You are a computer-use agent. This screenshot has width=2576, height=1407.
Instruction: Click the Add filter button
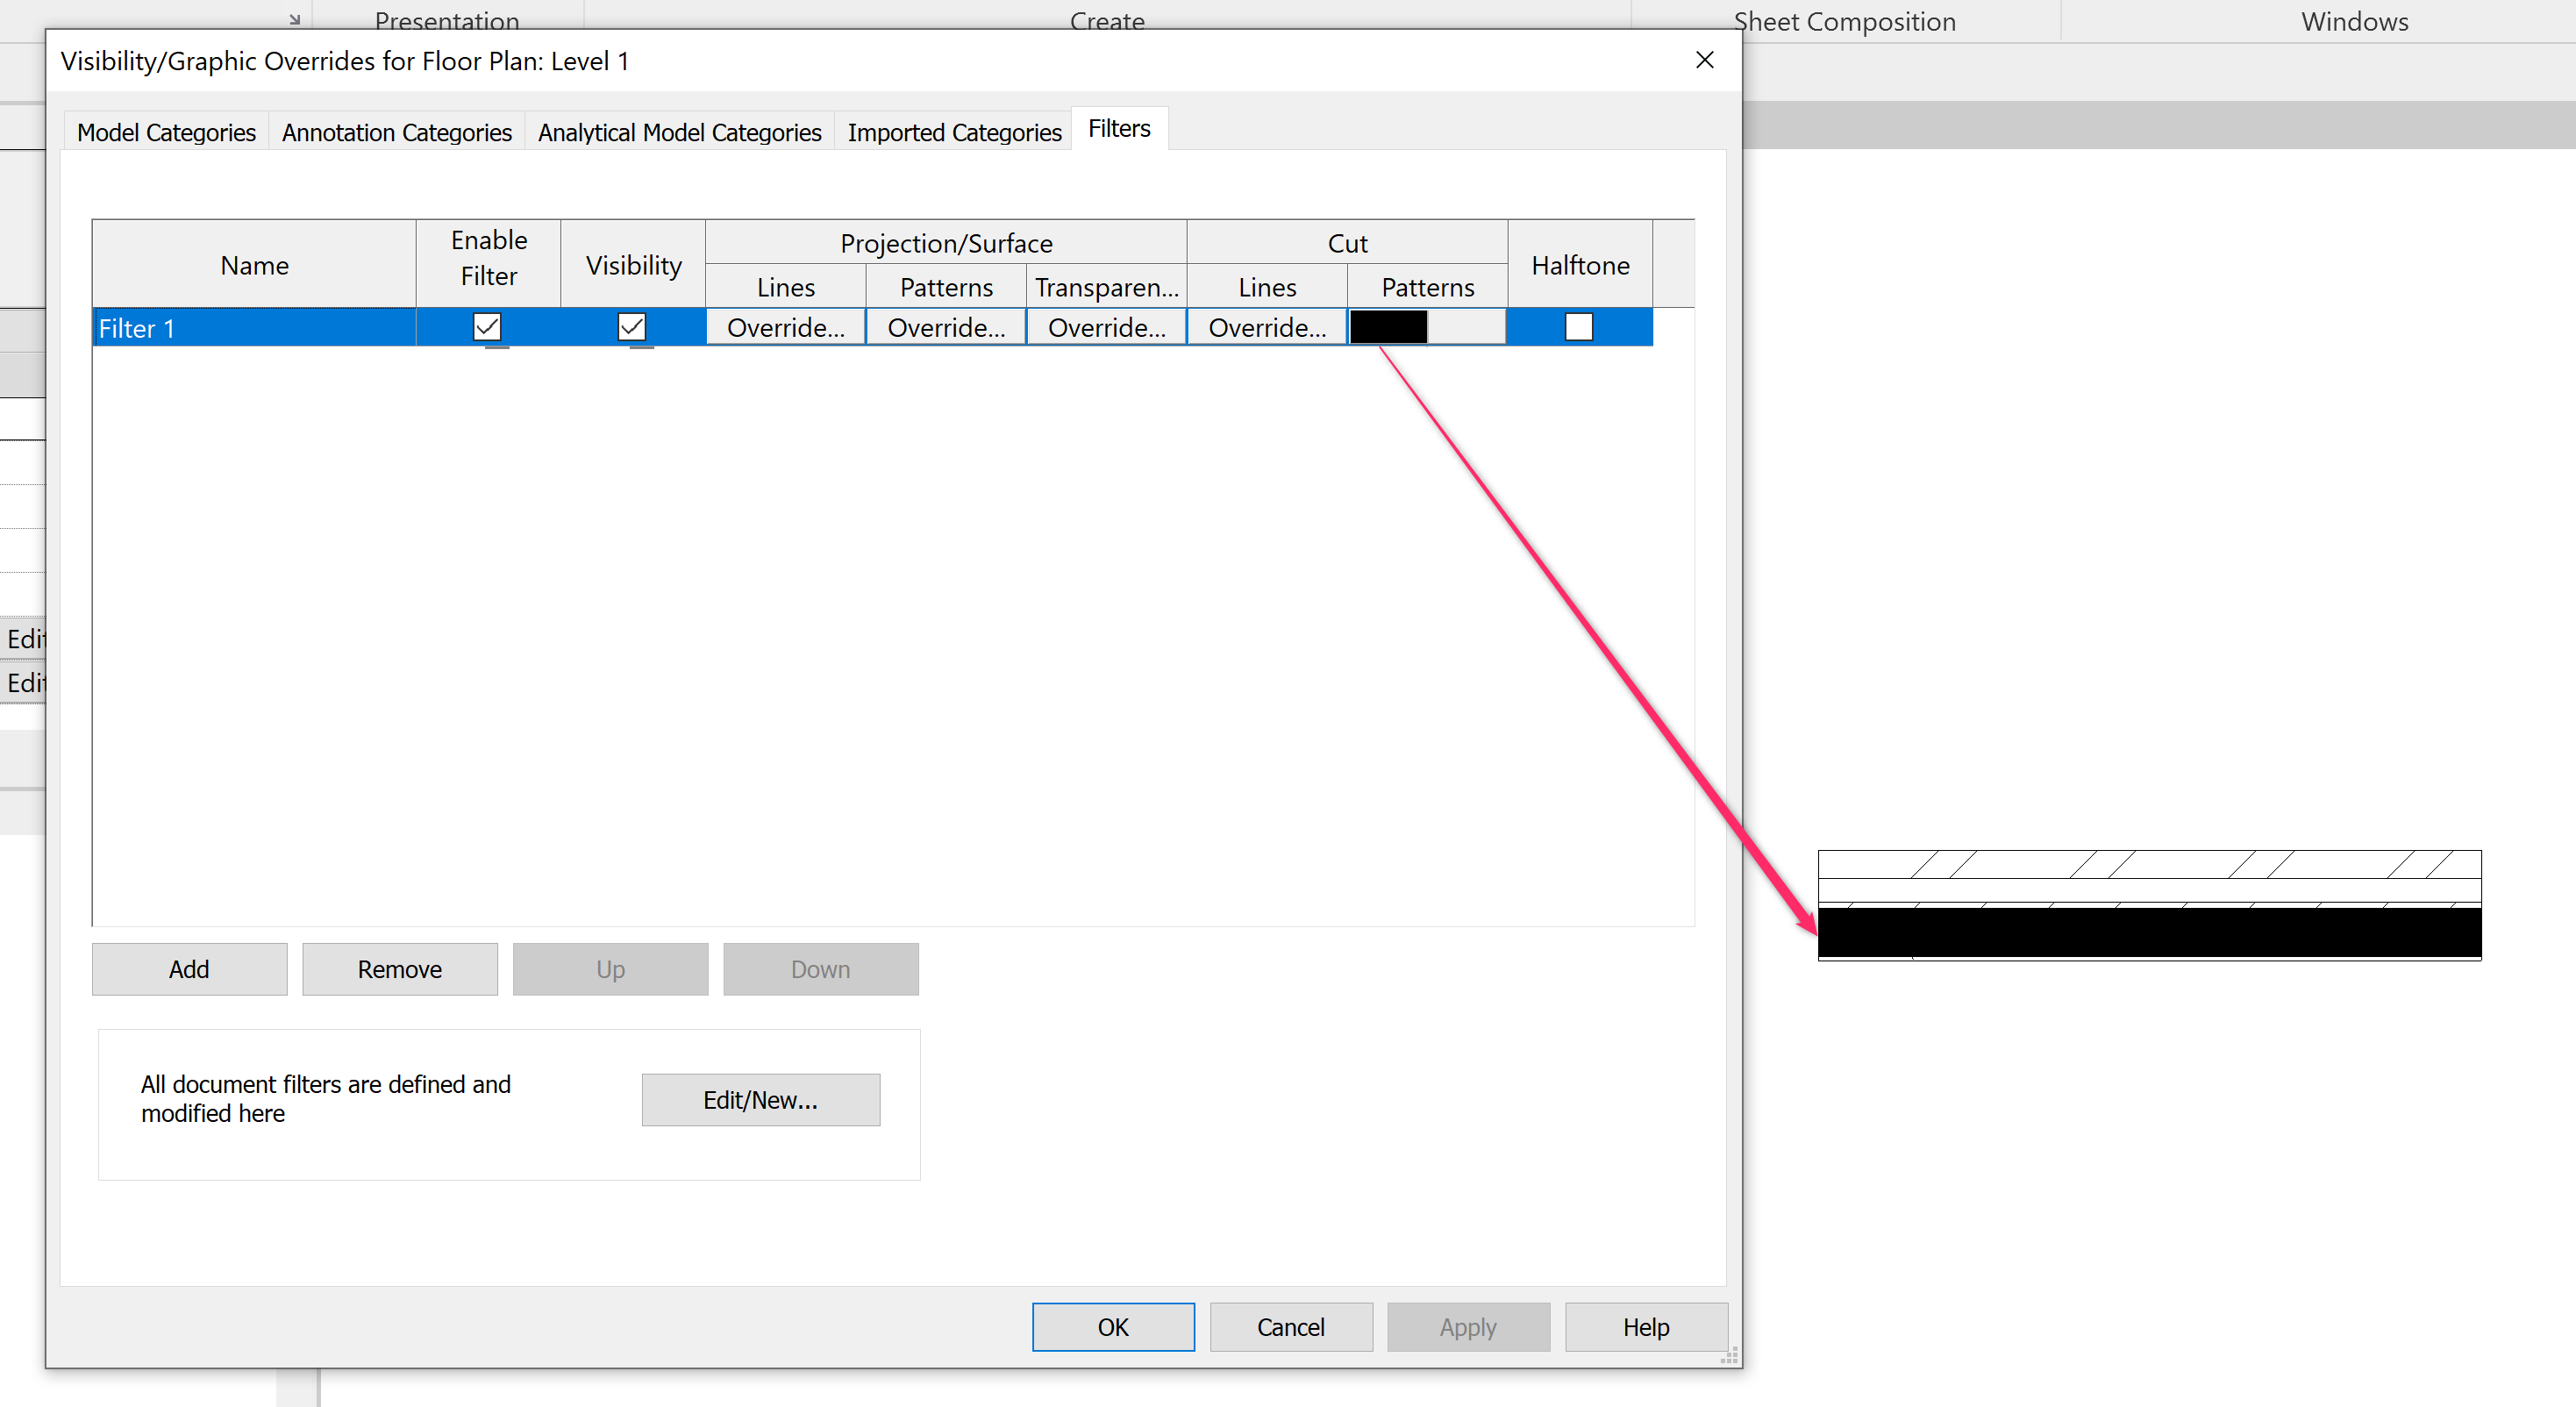189,968
